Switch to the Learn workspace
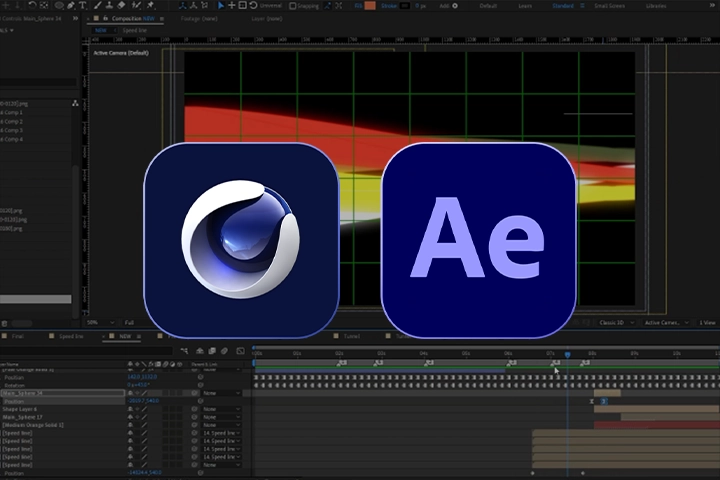Screen dimensions: 720x480 pos(525,6)
